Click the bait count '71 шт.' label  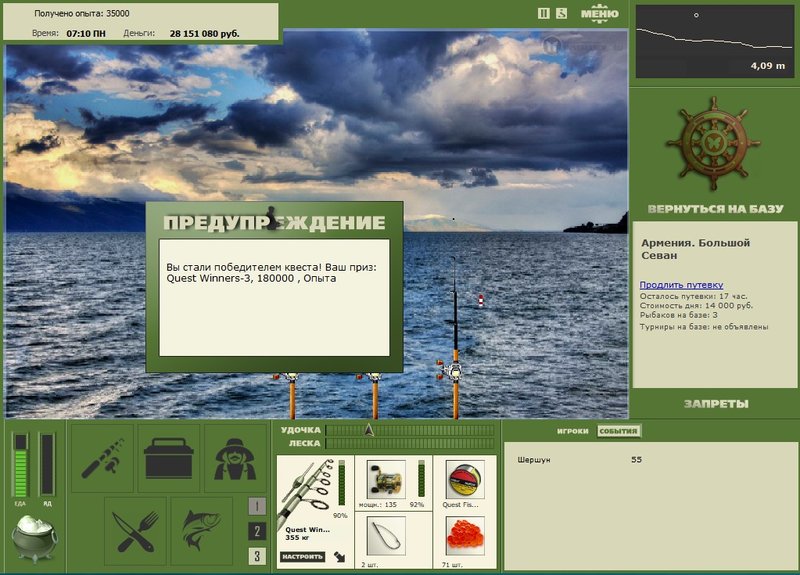(x=452, y=565)
